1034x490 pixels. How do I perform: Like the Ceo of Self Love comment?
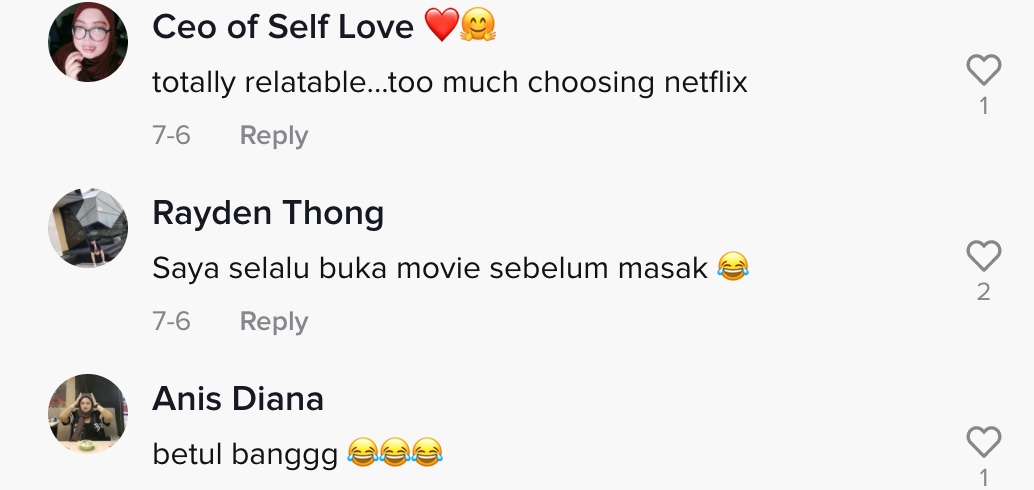coord(984,70)
